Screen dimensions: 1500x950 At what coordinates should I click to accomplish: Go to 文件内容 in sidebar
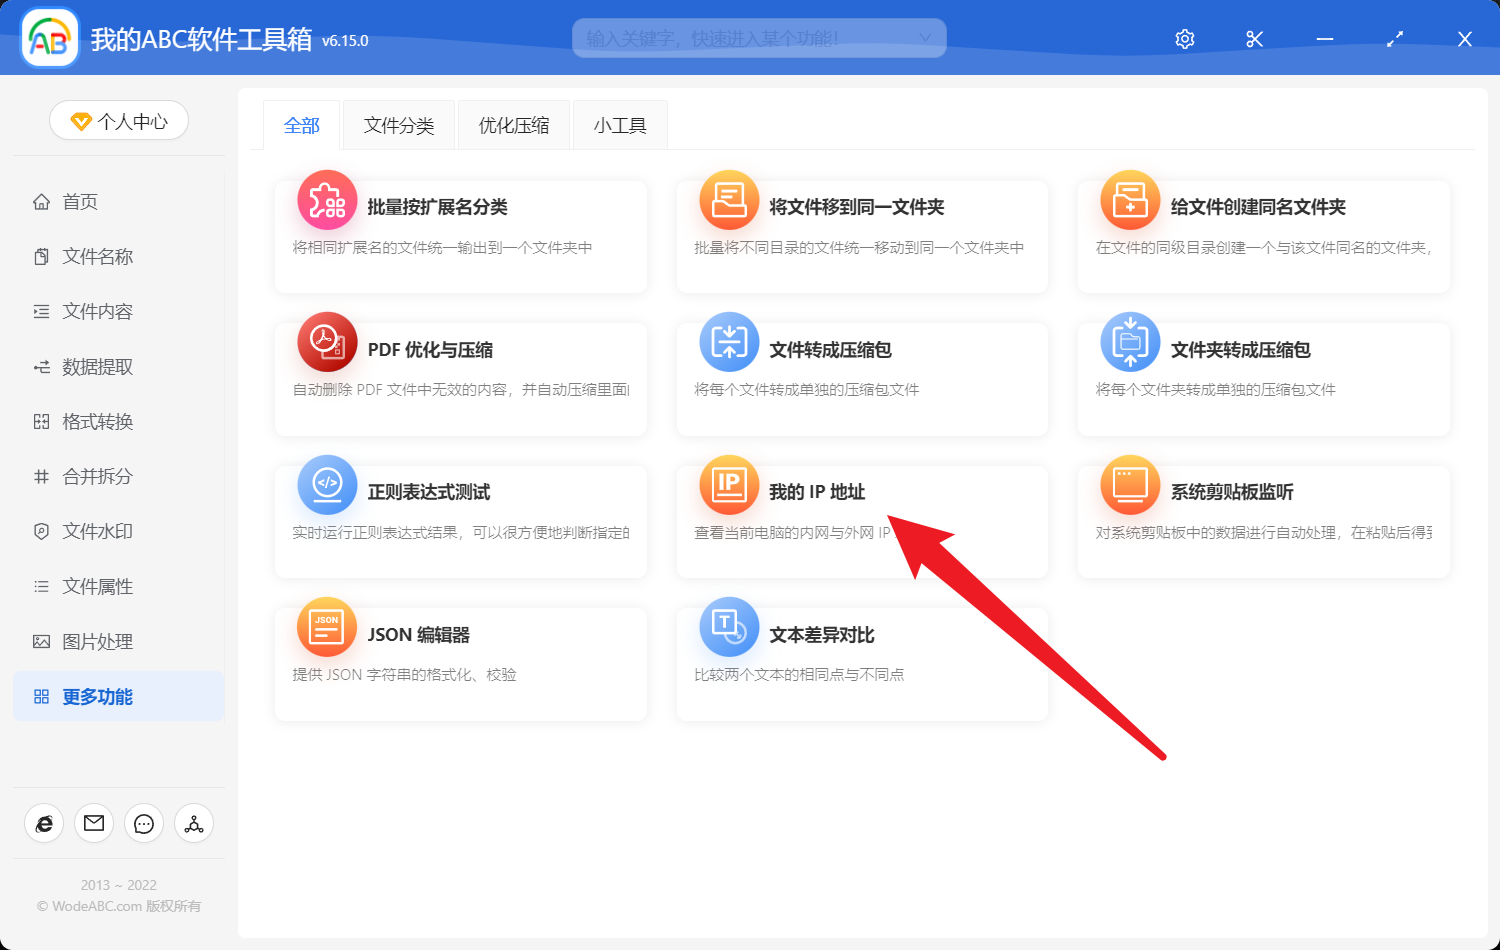pos(118,312)
